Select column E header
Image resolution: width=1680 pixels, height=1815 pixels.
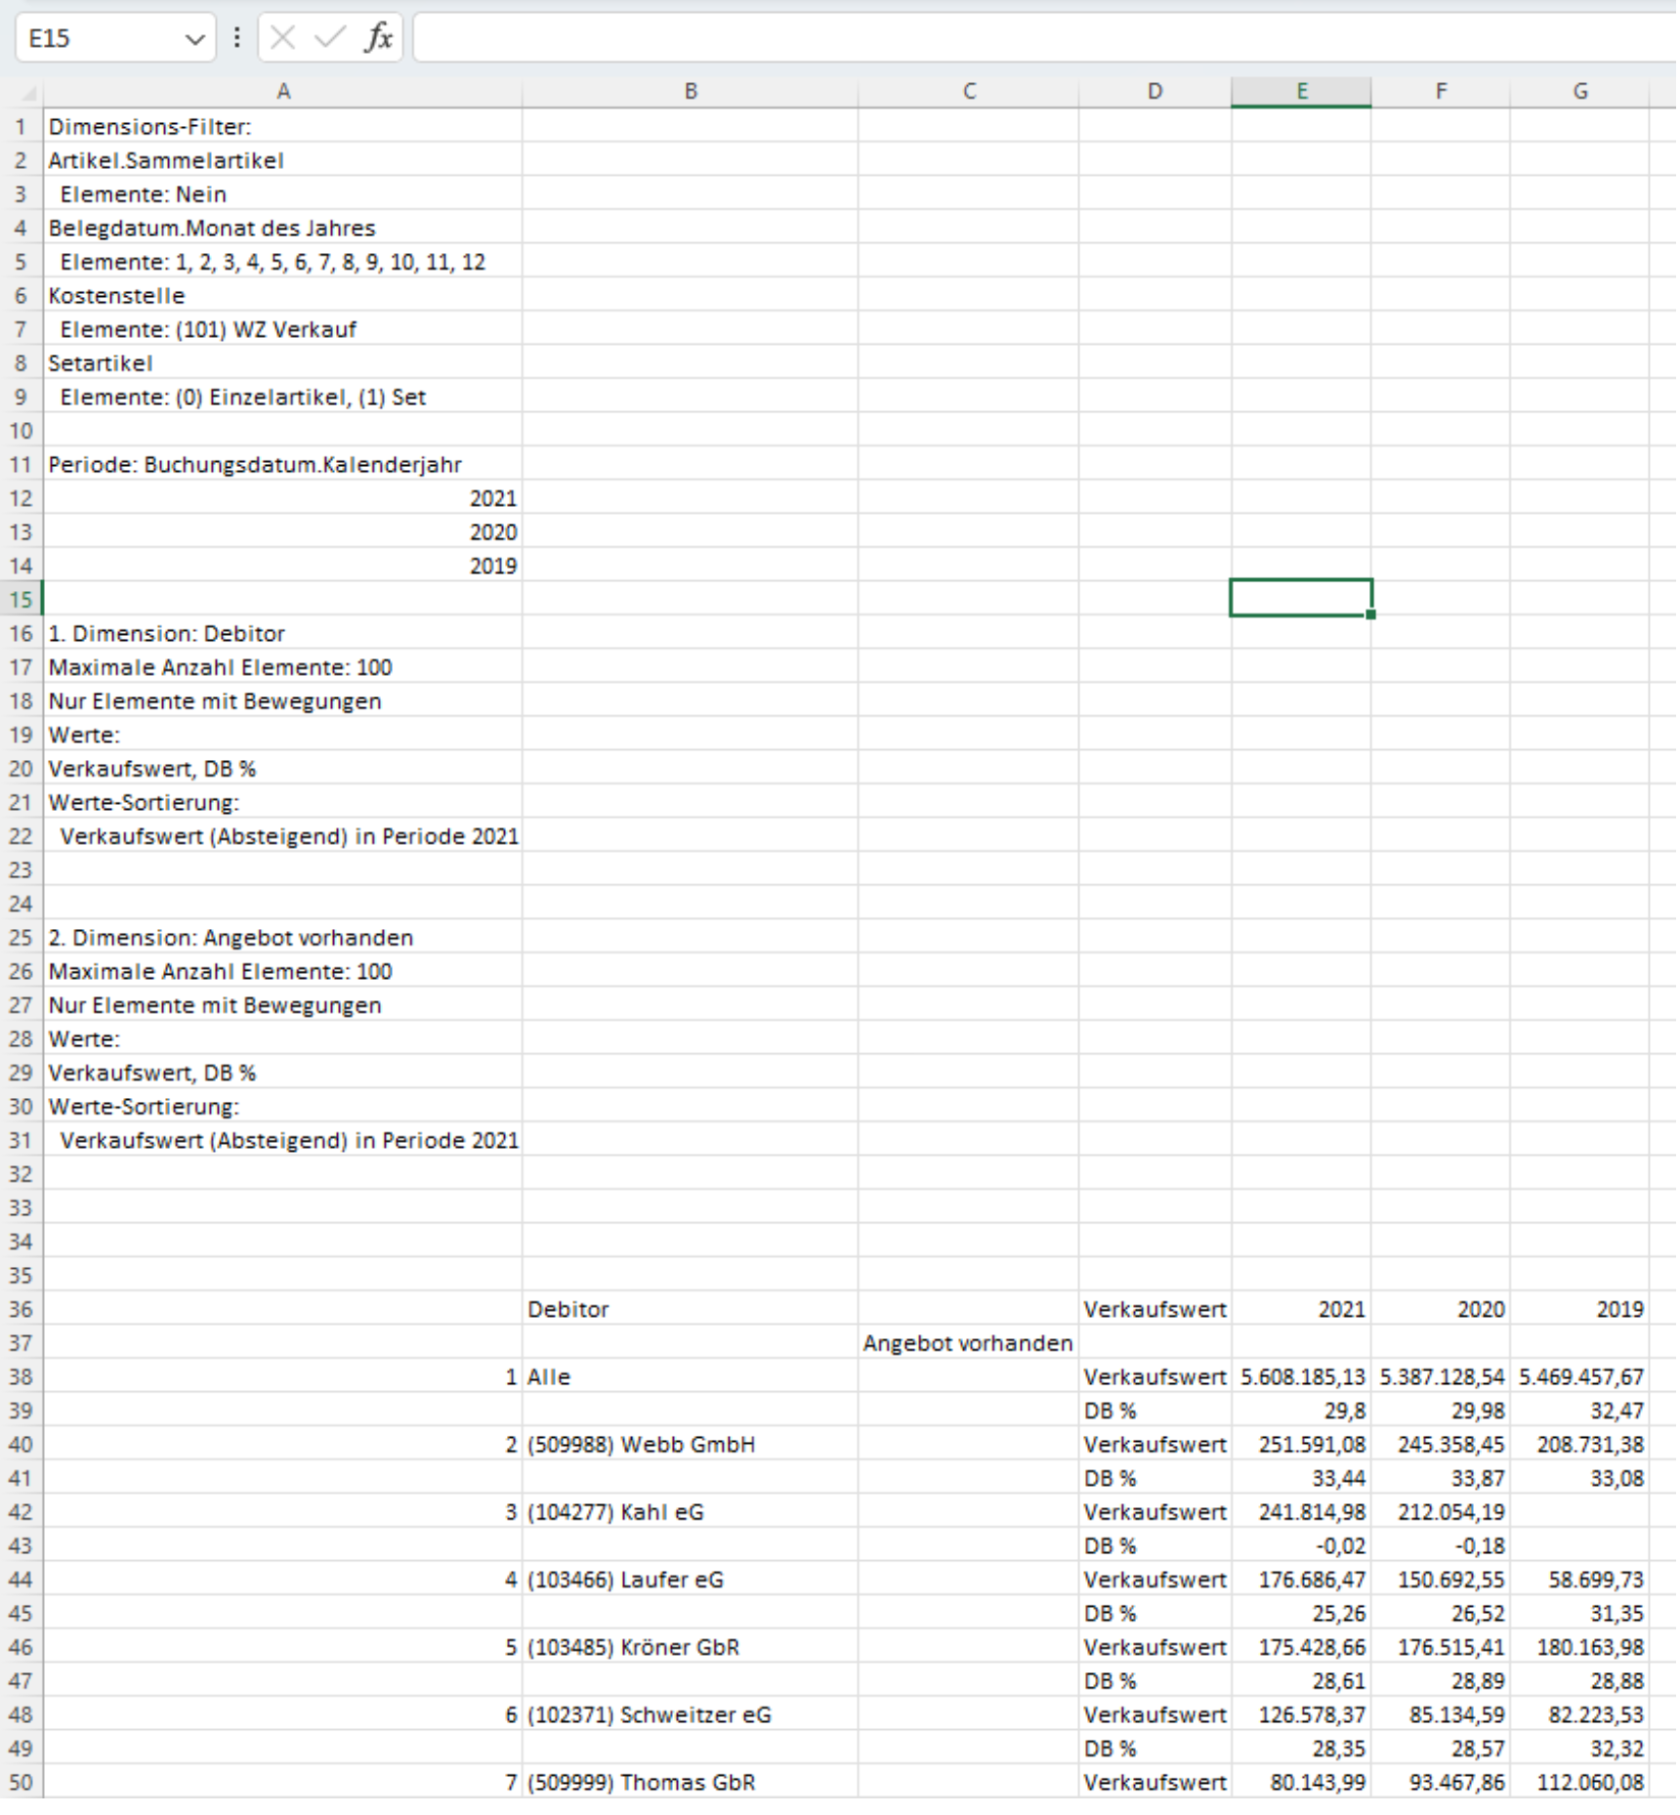[x=1301, y=92]
